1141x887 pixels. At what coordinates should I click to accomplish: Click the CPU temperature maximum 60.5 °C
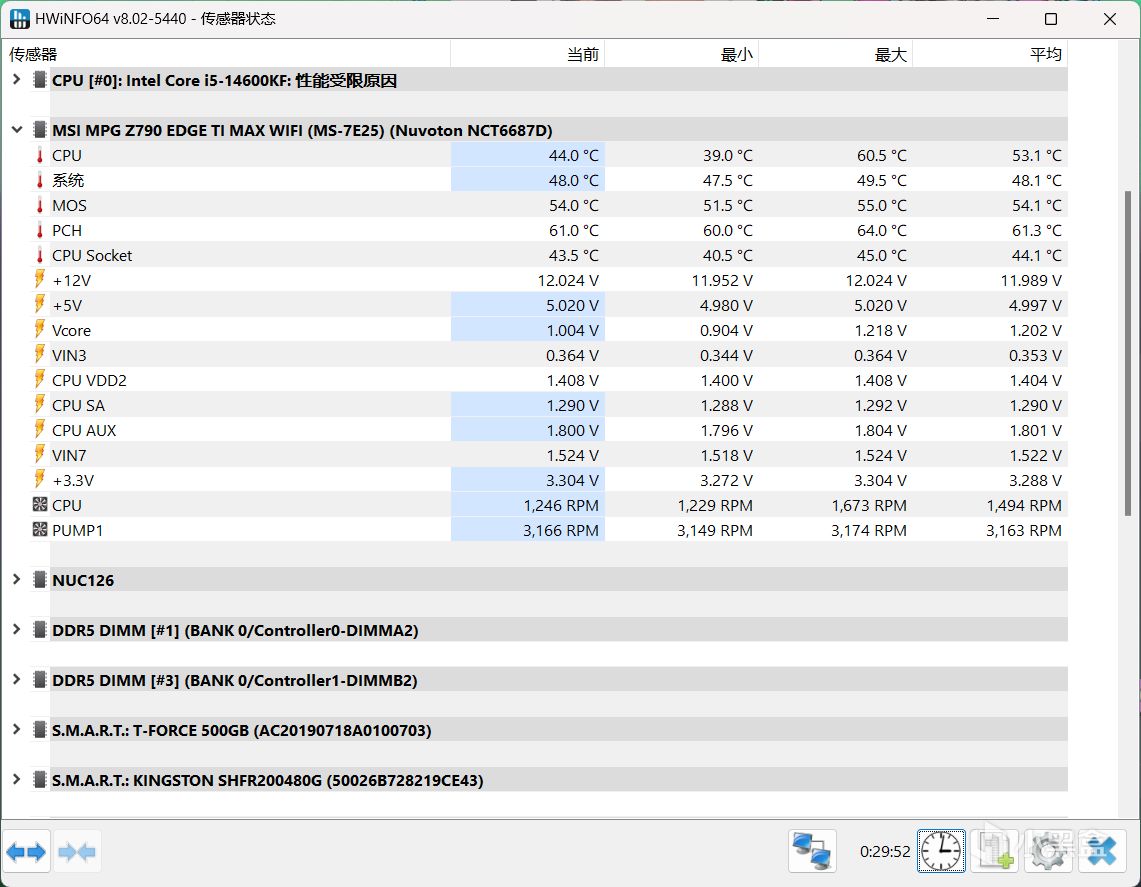pos(882,156)
